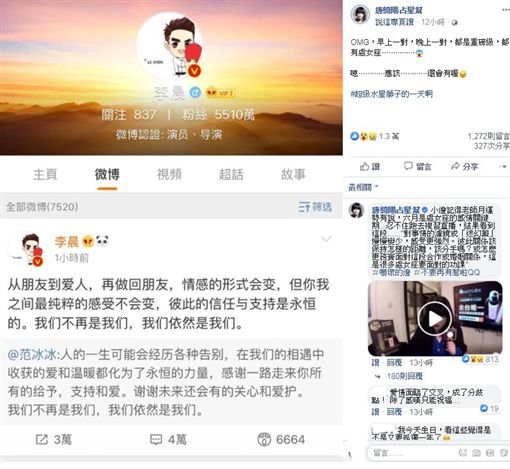Image resolution: width=510 pixels, height=469 pixels.
Task: Click the Facebook like thumbs-up button
Action: click(365, 166)
